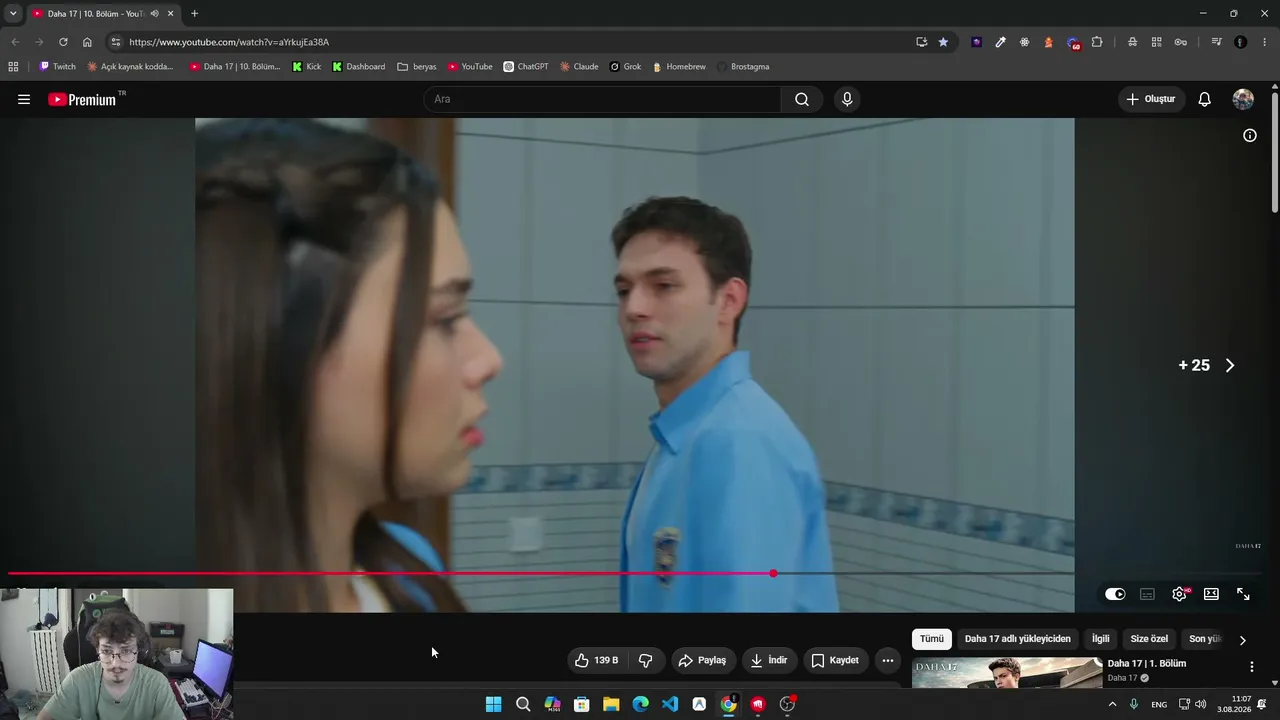Open the beryas bookmarks folder
The image size is (1280, 720).
(x=417, y=67)
